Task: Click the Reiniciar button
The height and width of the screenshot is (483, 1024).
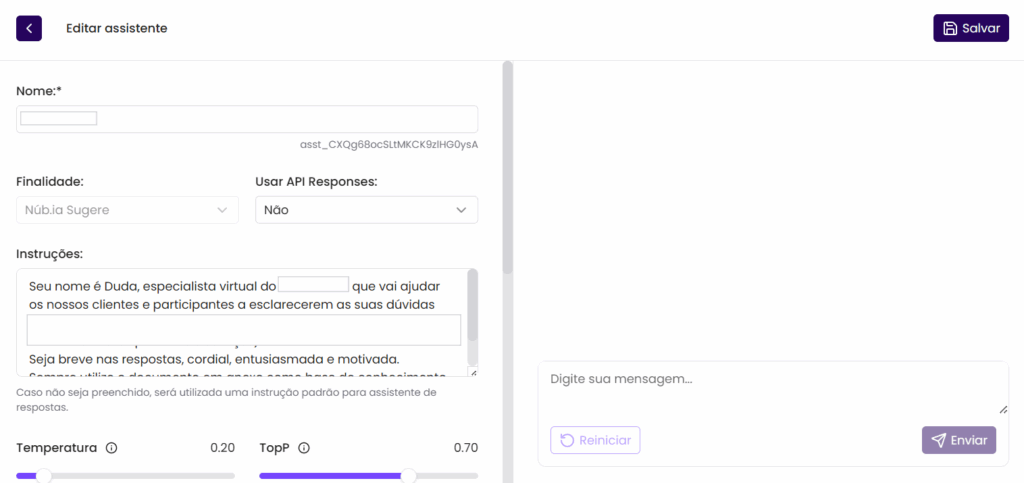Action: [596, 440]
